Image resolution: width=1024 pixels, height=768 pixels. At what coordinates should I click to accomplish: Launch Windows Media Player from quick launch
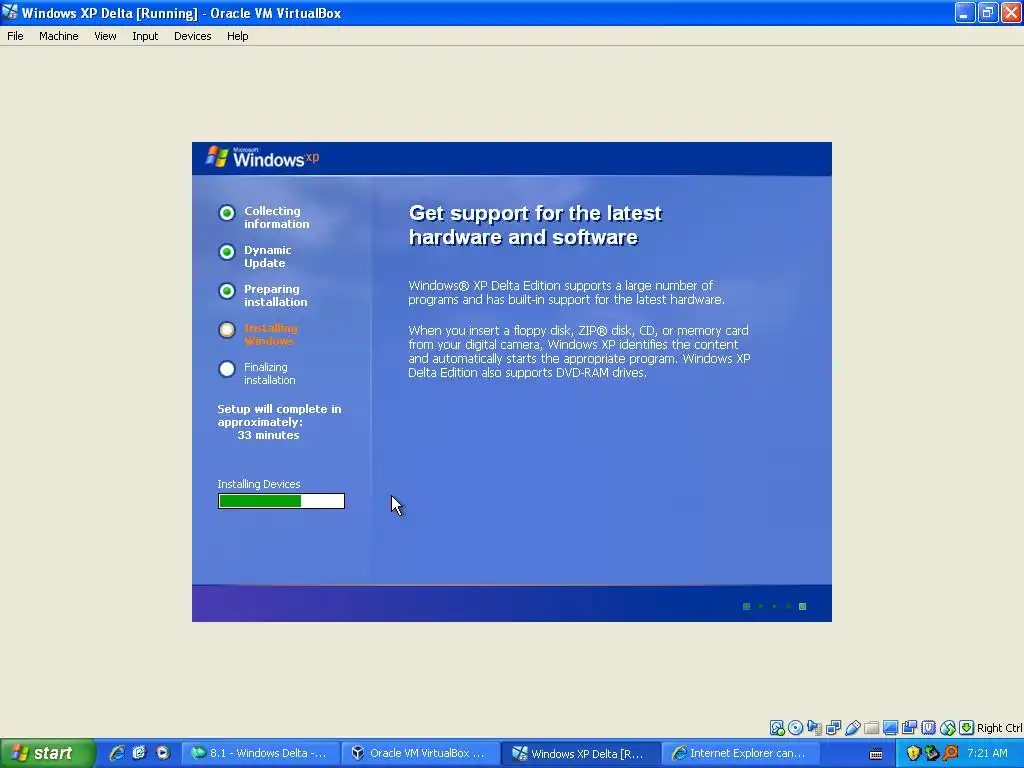point(163,753)
